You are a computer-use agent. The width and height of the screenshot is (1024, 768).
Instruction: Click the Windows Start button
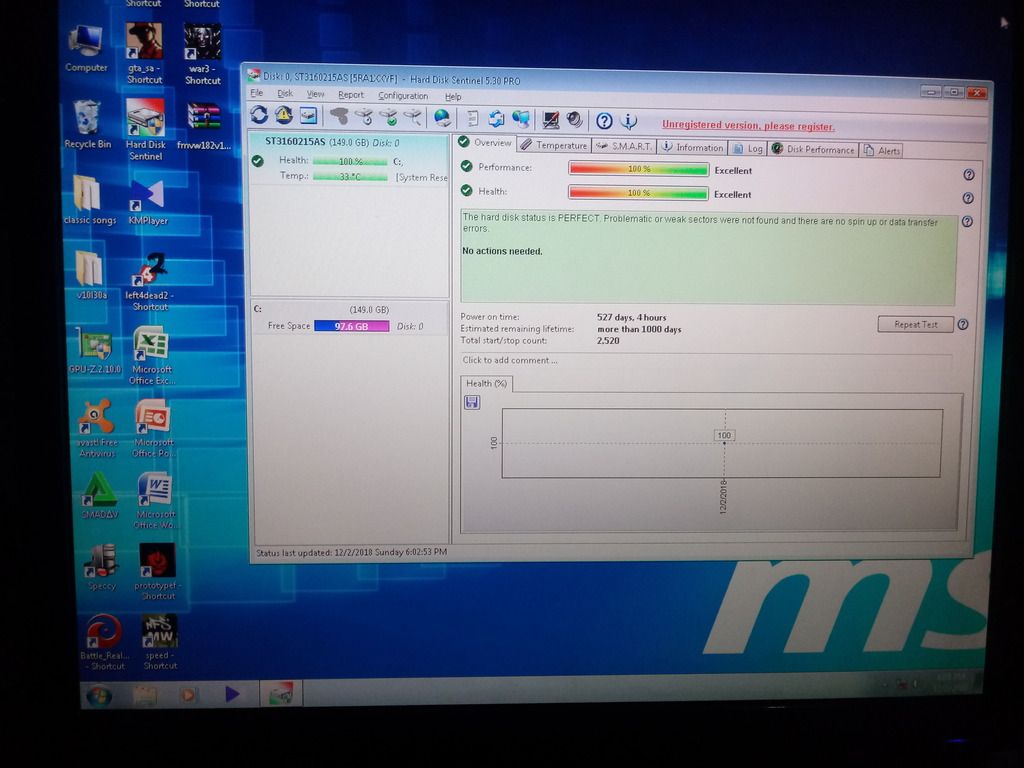click(x=99, y=696)
